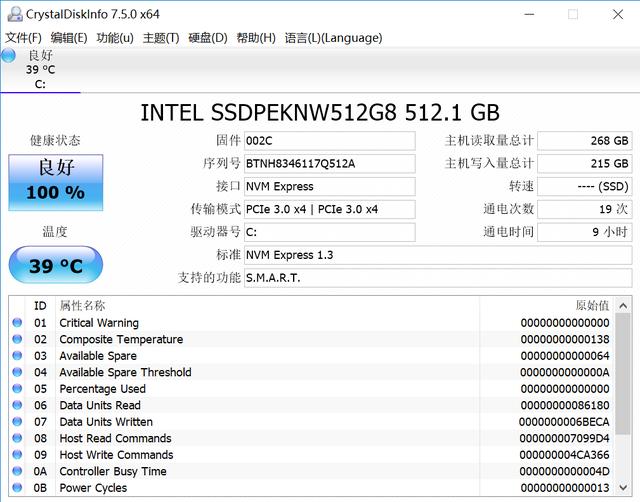
Task: Click status dot for Available Spare Threshold
Action: click(17, 372)
